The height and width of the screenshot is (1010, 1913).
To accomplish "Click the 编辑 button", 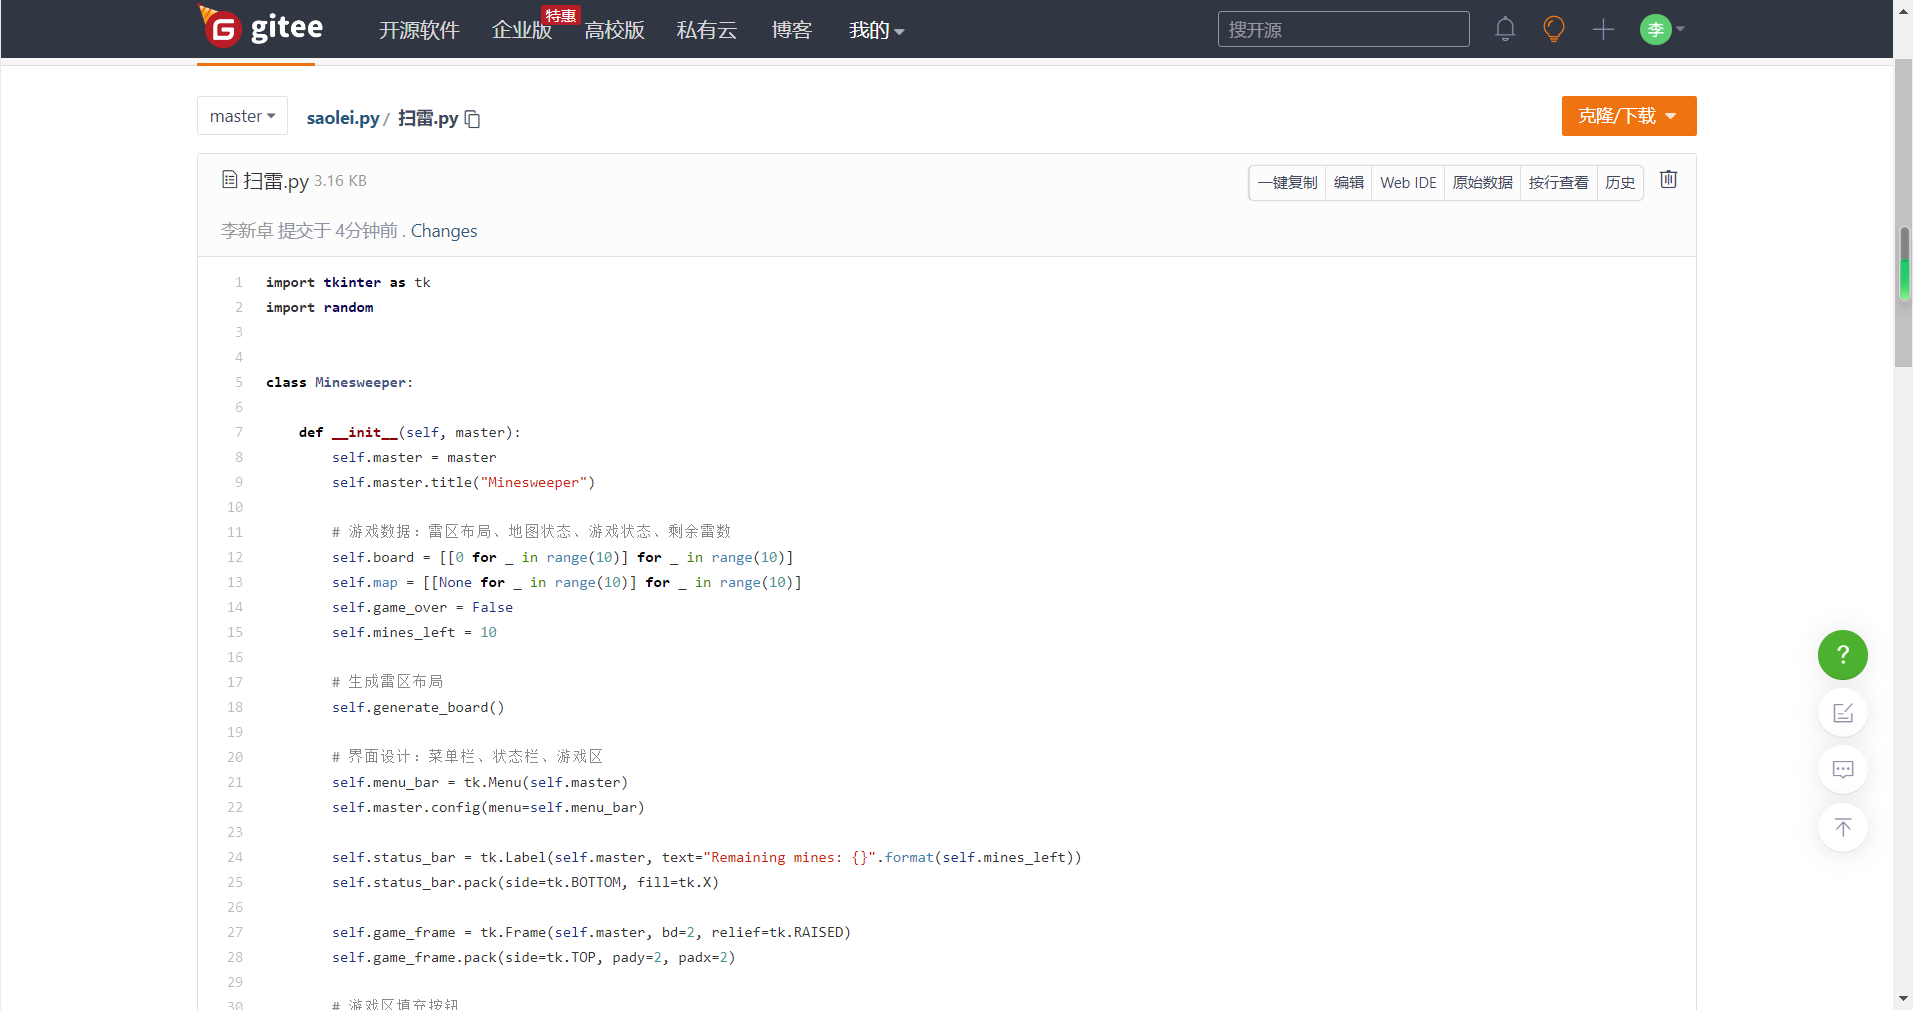I will pyautogui.click(x=1348, y=183).
